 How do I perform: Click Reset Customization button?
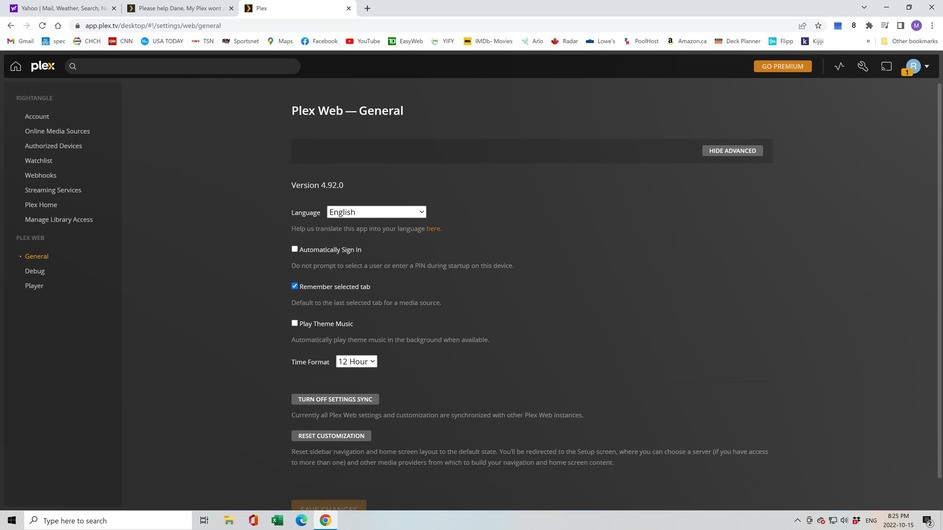pyautogui.click(x=331, y=436)
